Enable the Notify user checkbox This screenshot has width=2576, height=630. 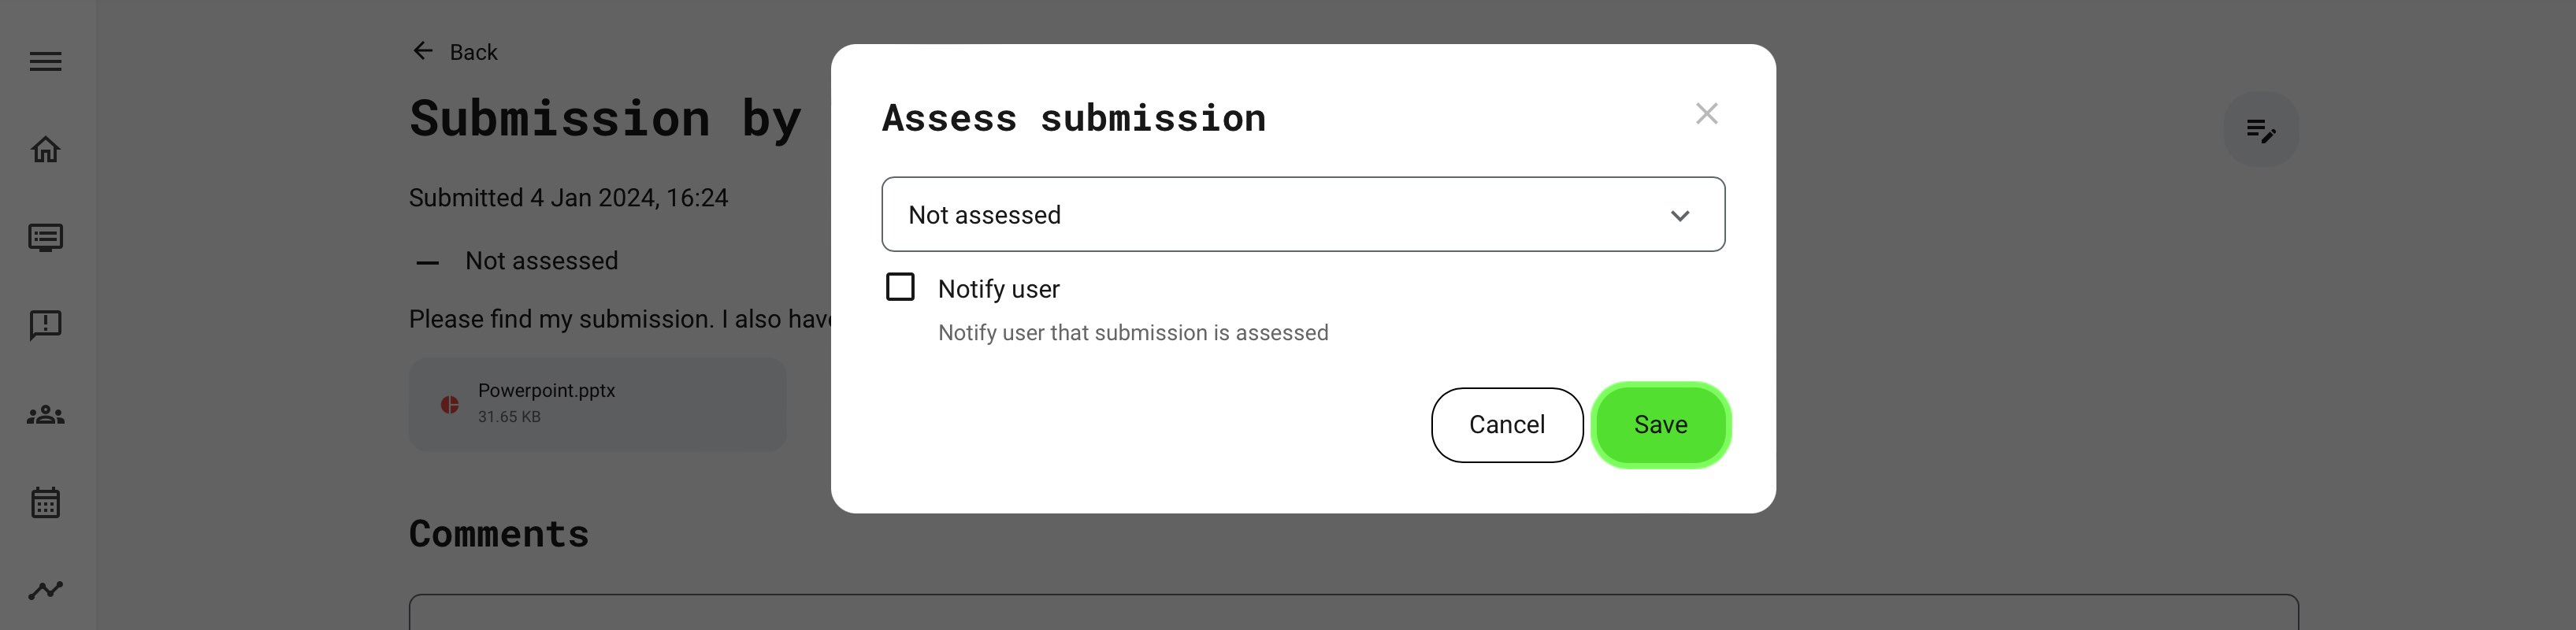(900, 288)
